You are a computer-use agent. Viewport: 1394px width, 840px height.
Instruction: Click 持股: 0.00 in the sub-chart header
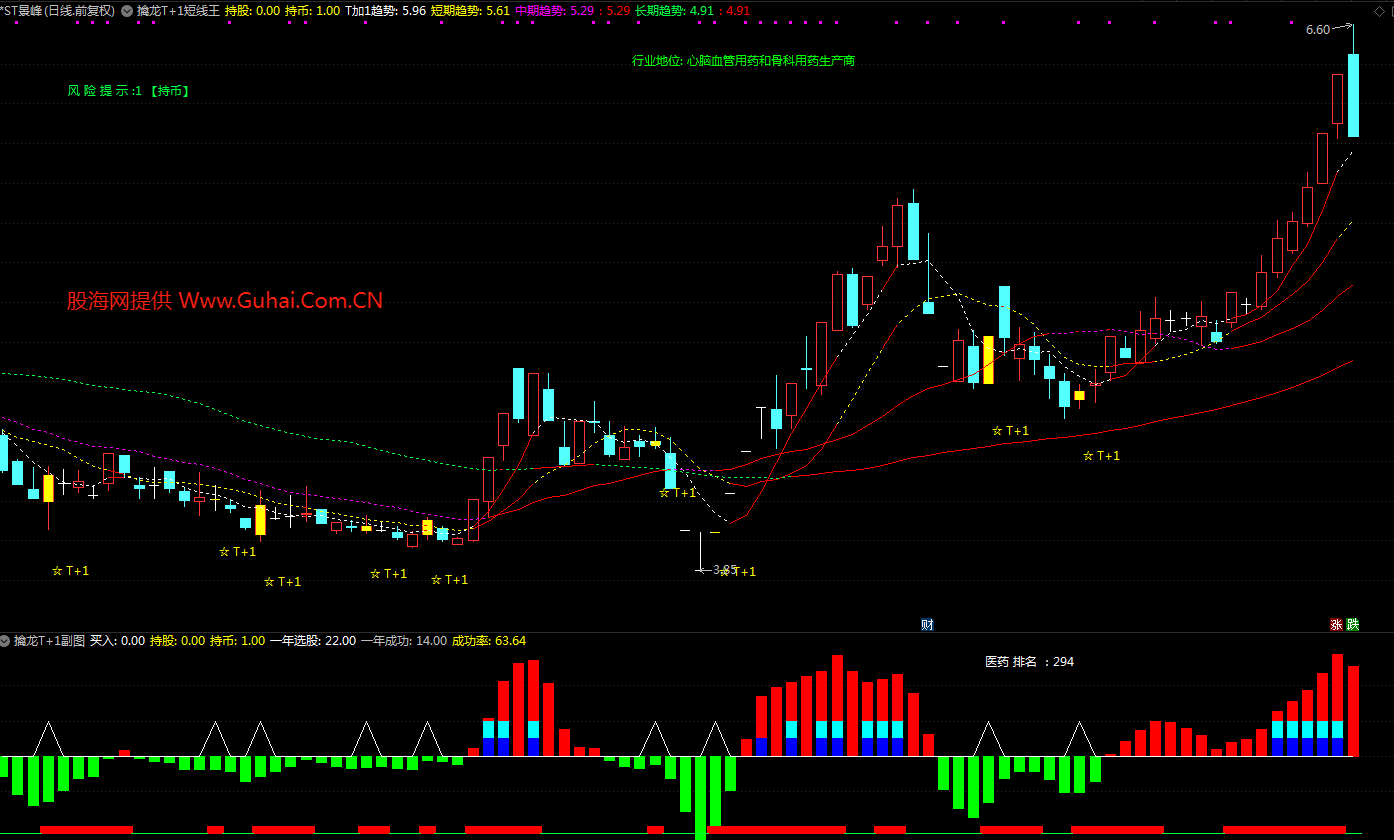177,641
